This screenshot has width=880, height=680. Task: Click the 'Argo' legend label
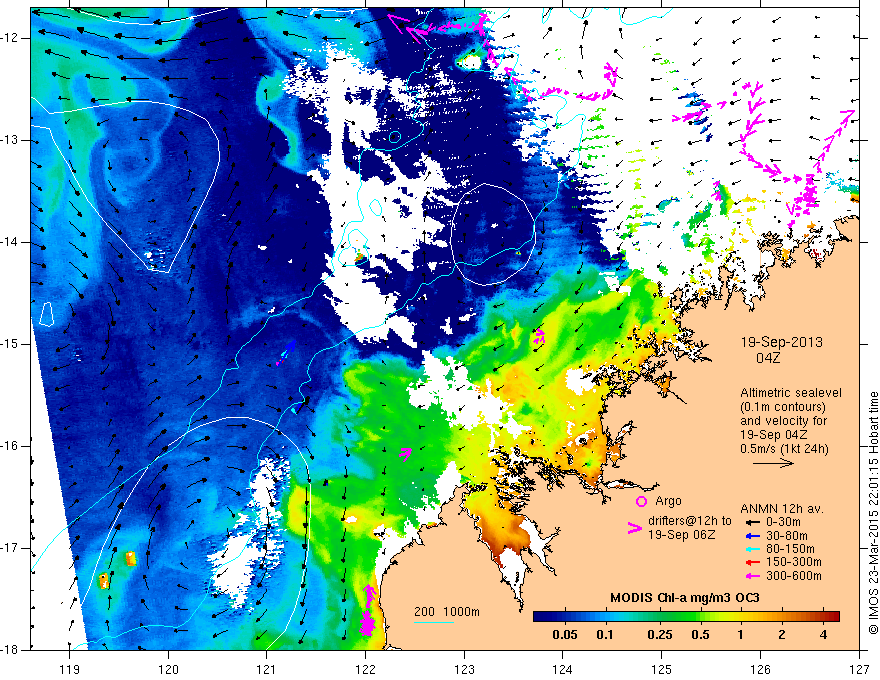(x=668, y=501)
